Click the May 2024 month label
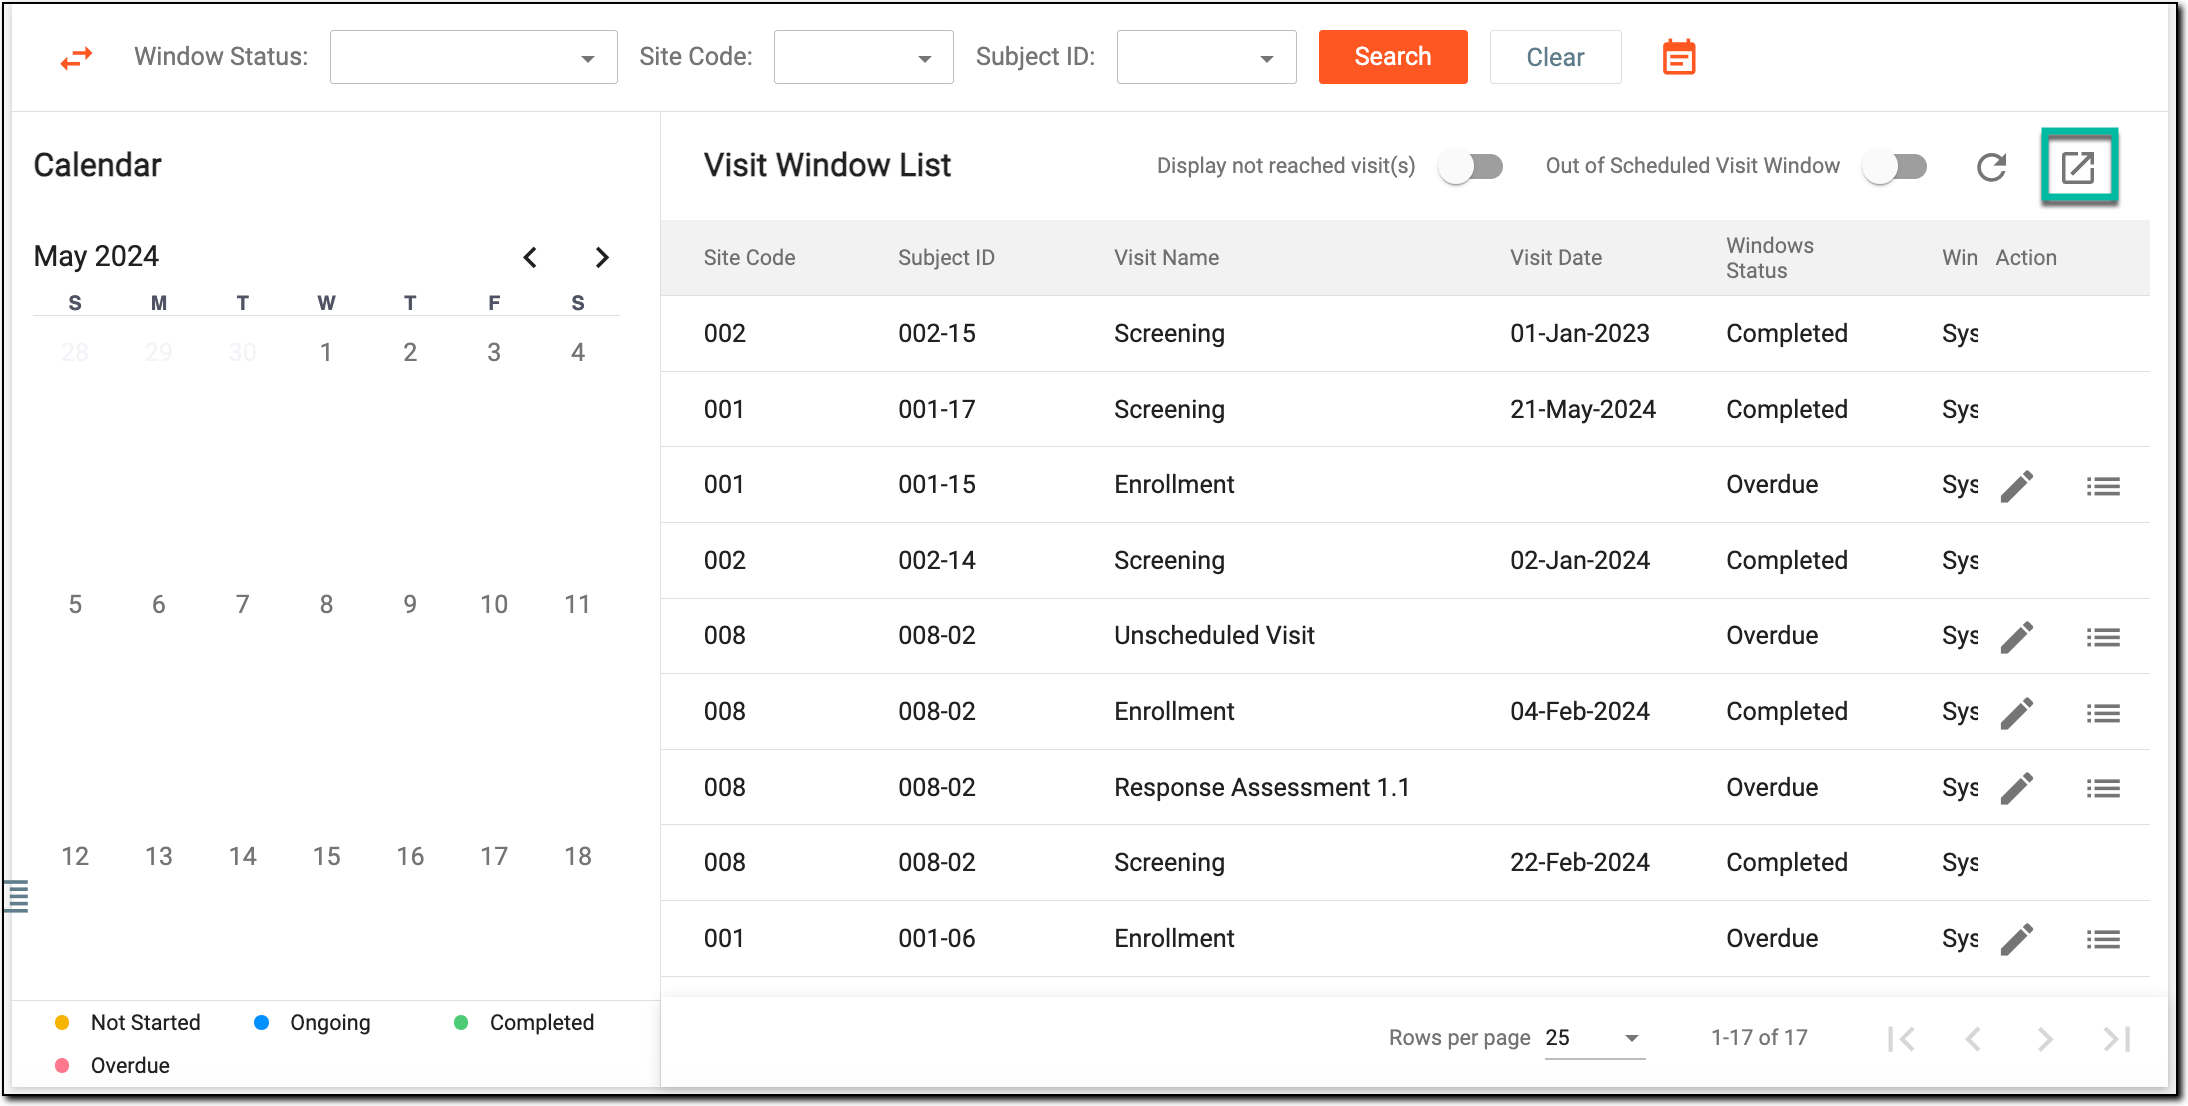Viewport: 2188px width, 1106px height. [x=96, y=257]
